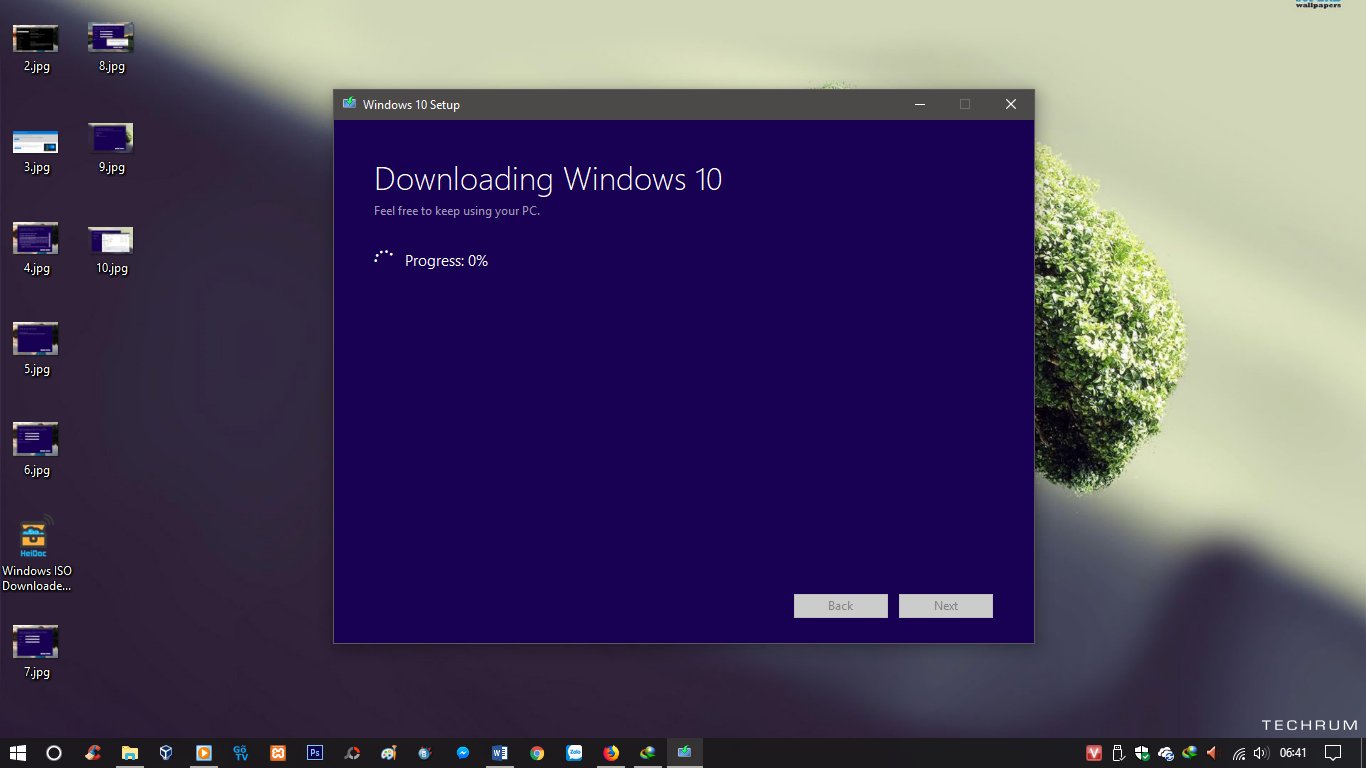Click the greyed-out Back button in Setup
The image size is (1366, 768).
click(x=841, y=606)
